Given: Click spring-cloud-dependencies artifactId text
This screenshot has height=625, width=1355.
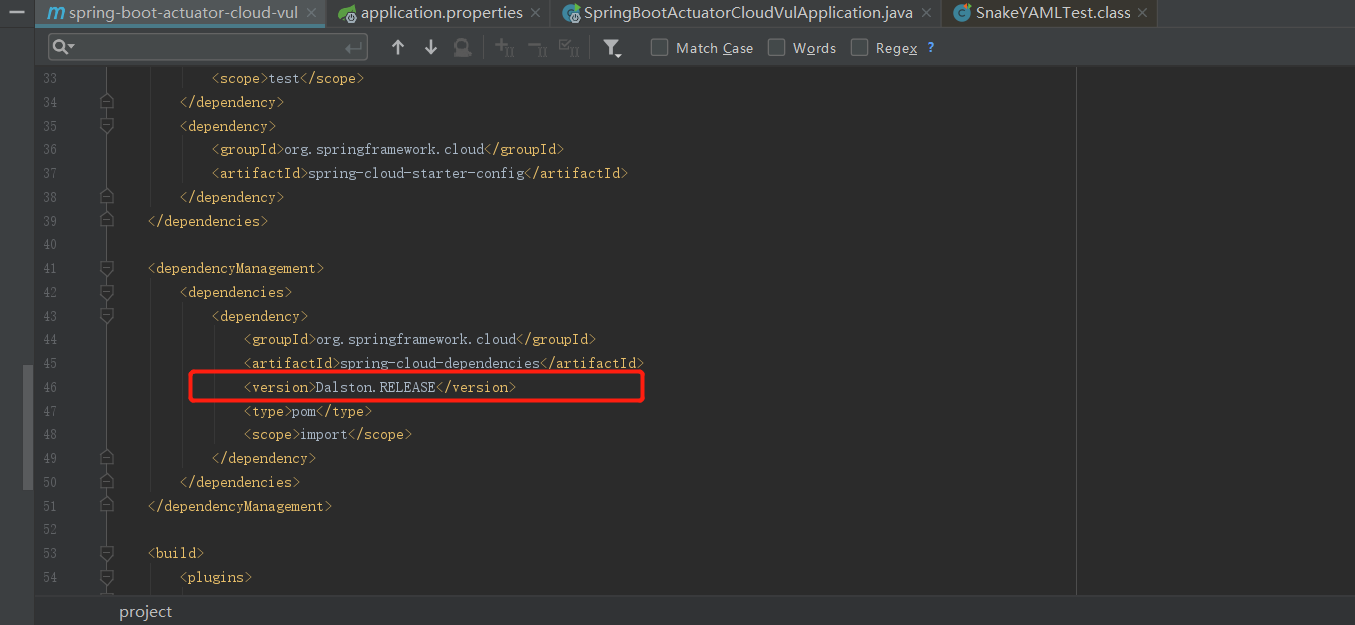Looking at the screenshot, I should click(440, 363).
